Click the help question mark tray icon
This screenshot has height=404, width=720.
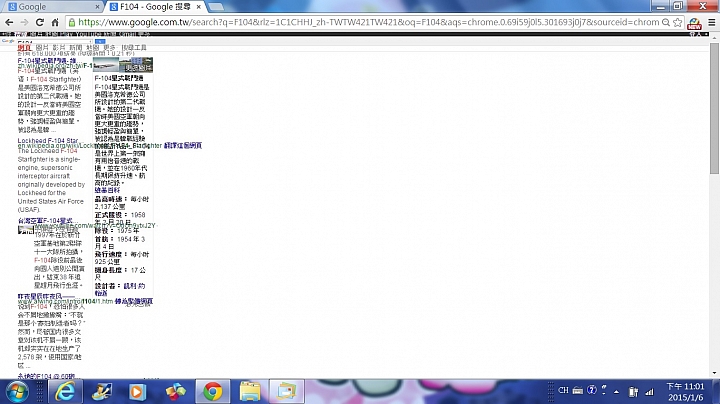[591, 390]
